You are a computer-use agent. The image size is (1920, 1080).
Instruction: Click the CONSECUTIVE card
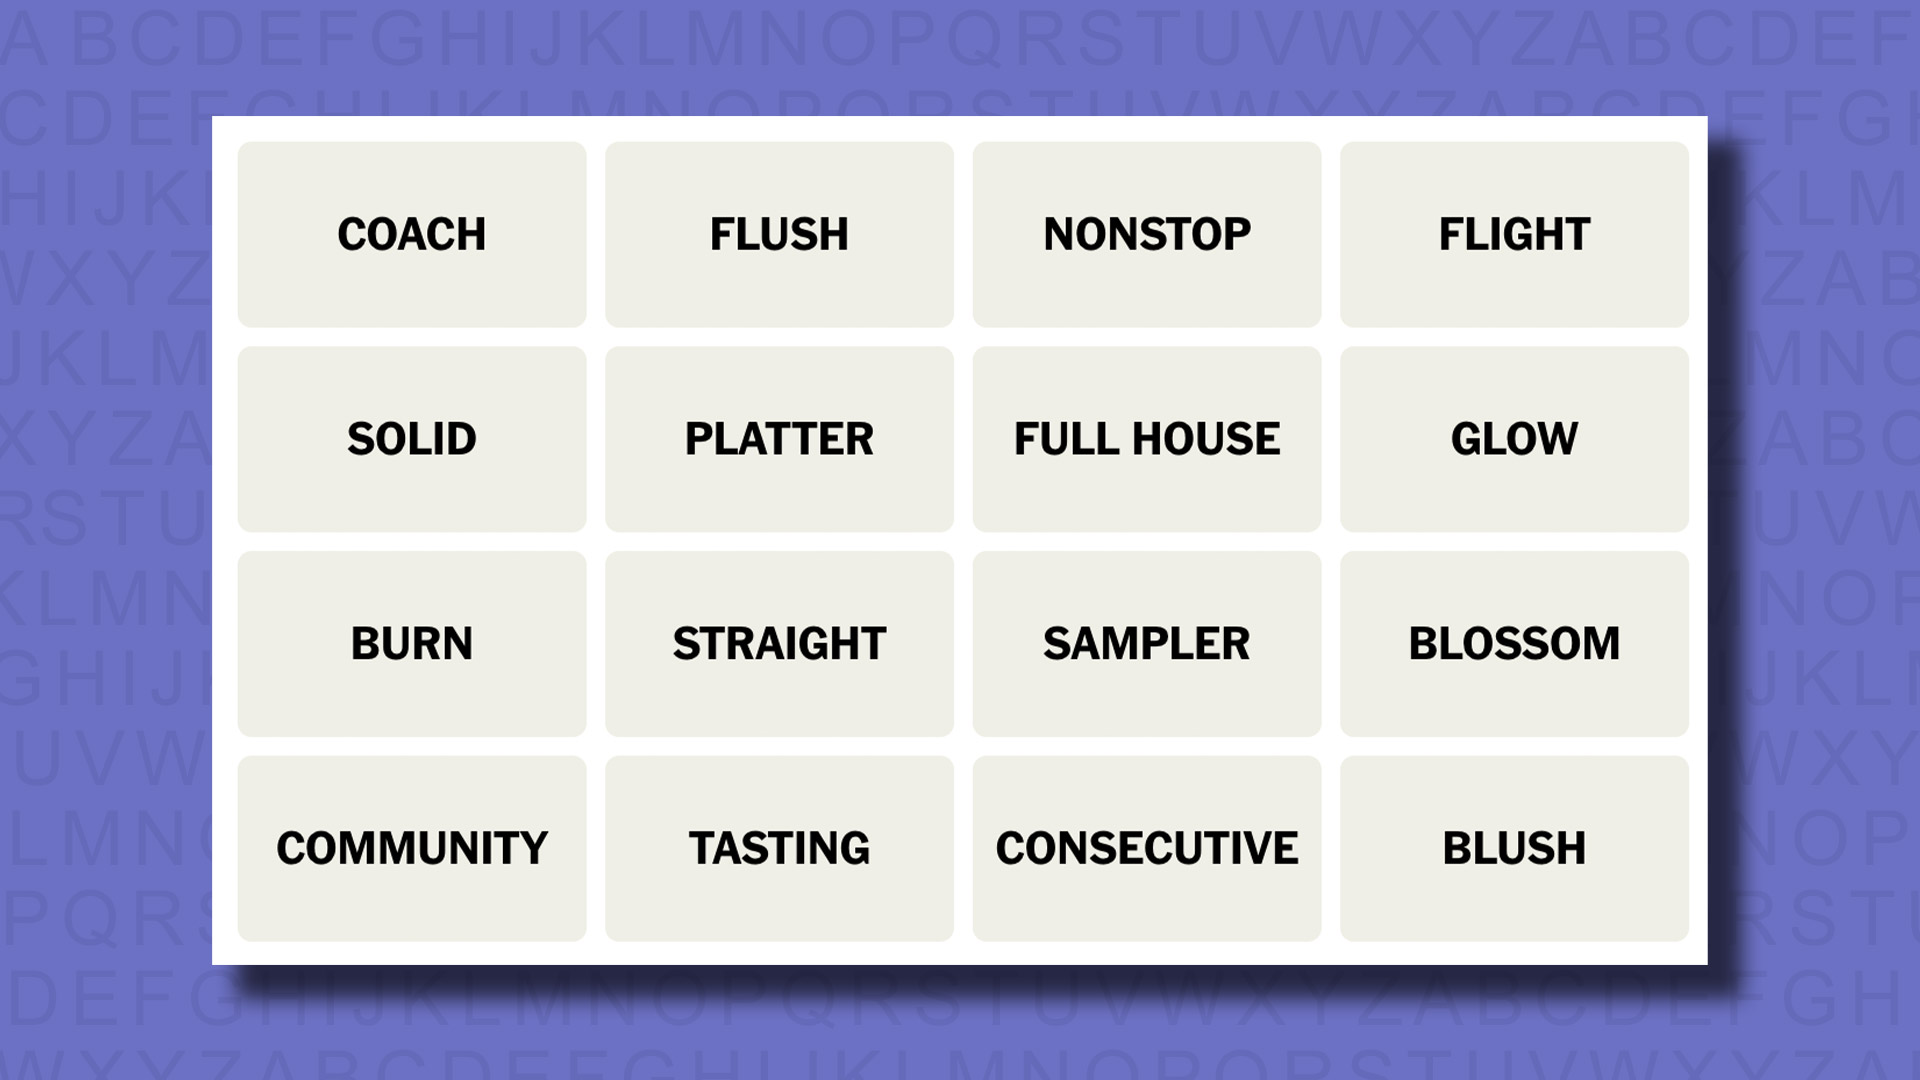(x=1146, y=848)
